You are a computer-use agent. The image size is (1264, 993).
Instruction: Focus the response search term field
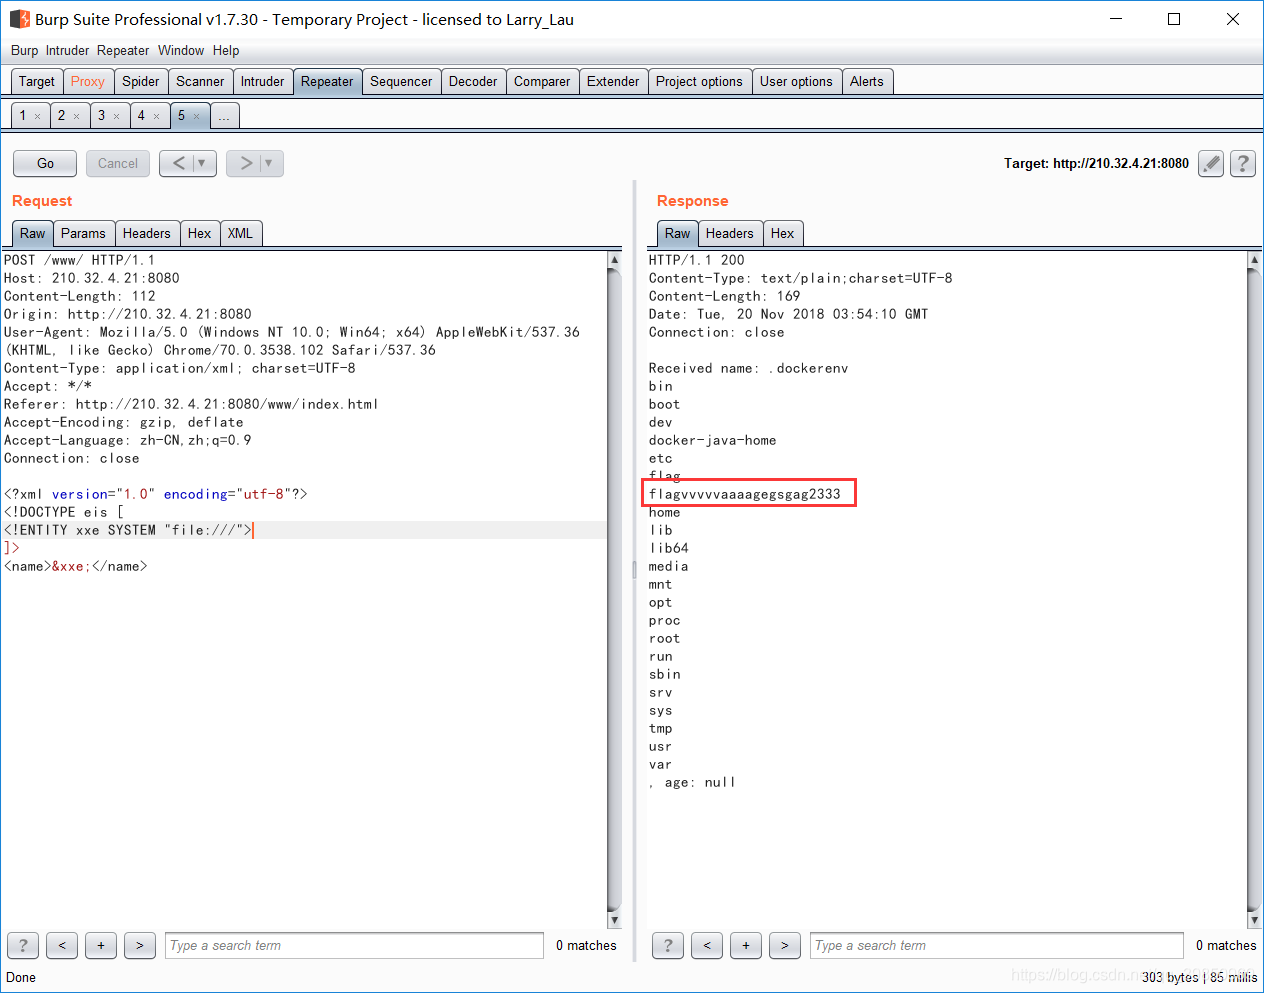[996, 945]
